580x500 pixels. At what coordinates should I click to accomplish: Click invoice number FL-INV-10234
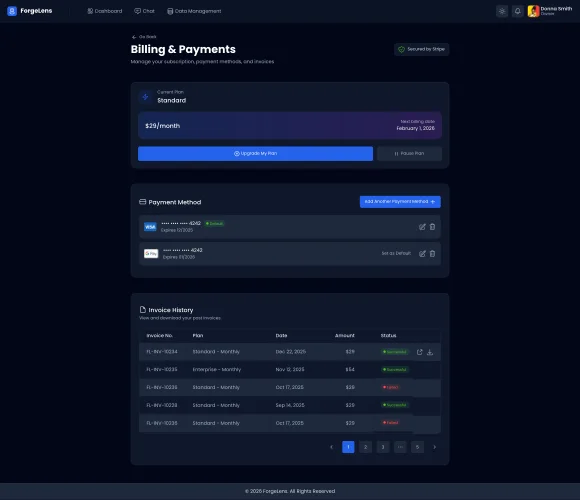pos(162,352)
